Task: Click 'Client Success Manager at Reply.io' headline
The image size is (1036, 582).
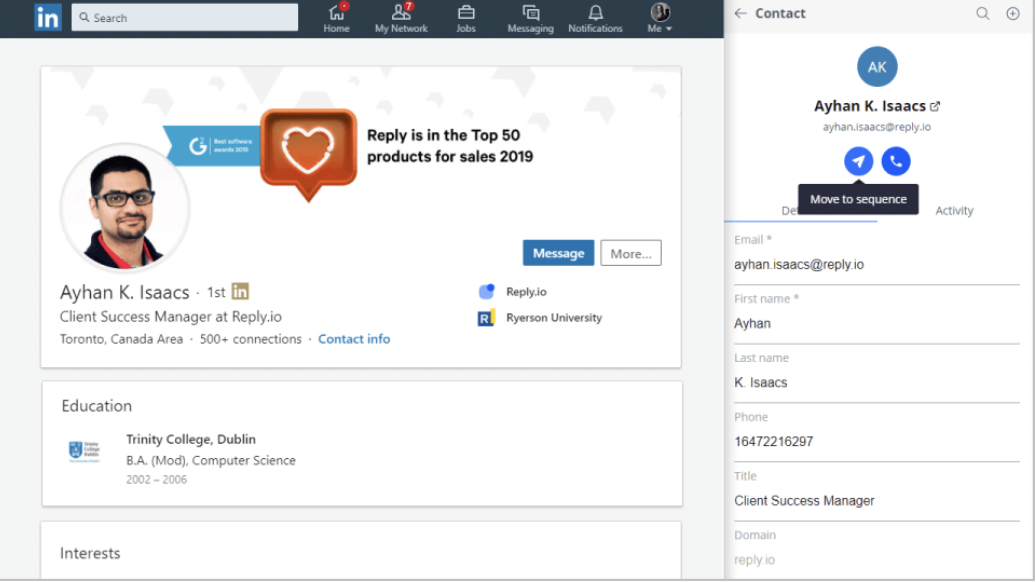Action: [171, 316]
